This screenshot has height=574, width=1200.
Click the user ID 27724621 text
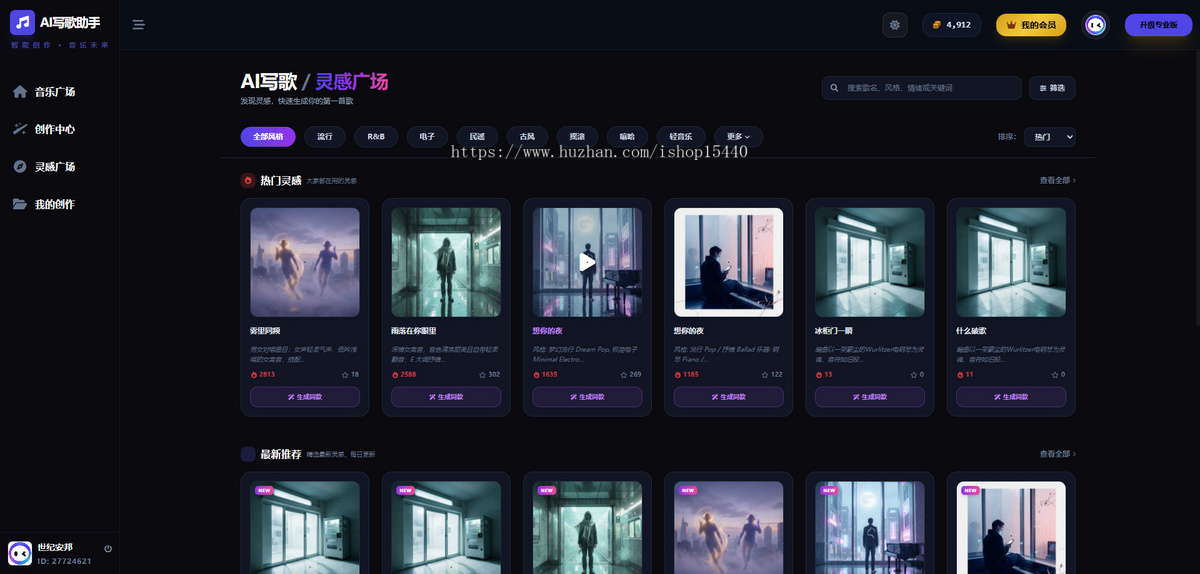click(x=64, y=561)
